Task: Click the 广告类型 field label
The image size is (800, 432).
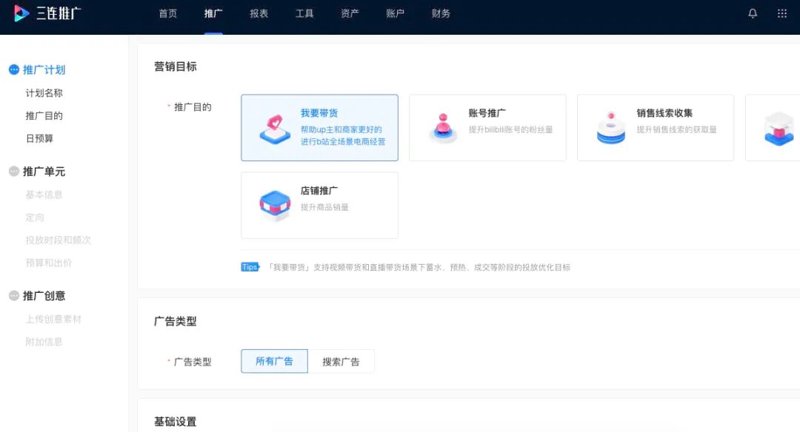Action: click(192, 362)
